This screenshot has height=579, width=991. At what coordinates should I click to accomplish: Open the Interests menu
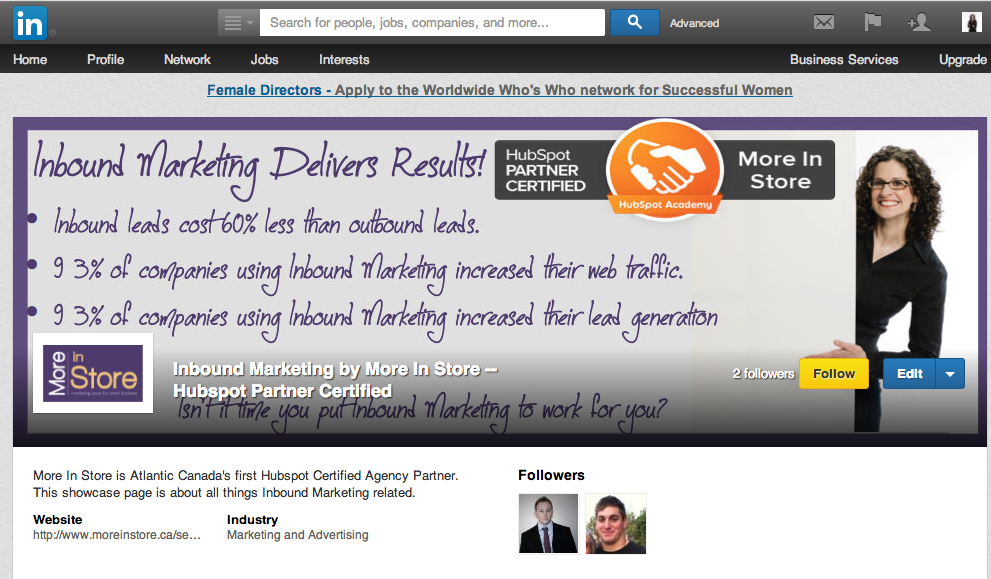344,59
